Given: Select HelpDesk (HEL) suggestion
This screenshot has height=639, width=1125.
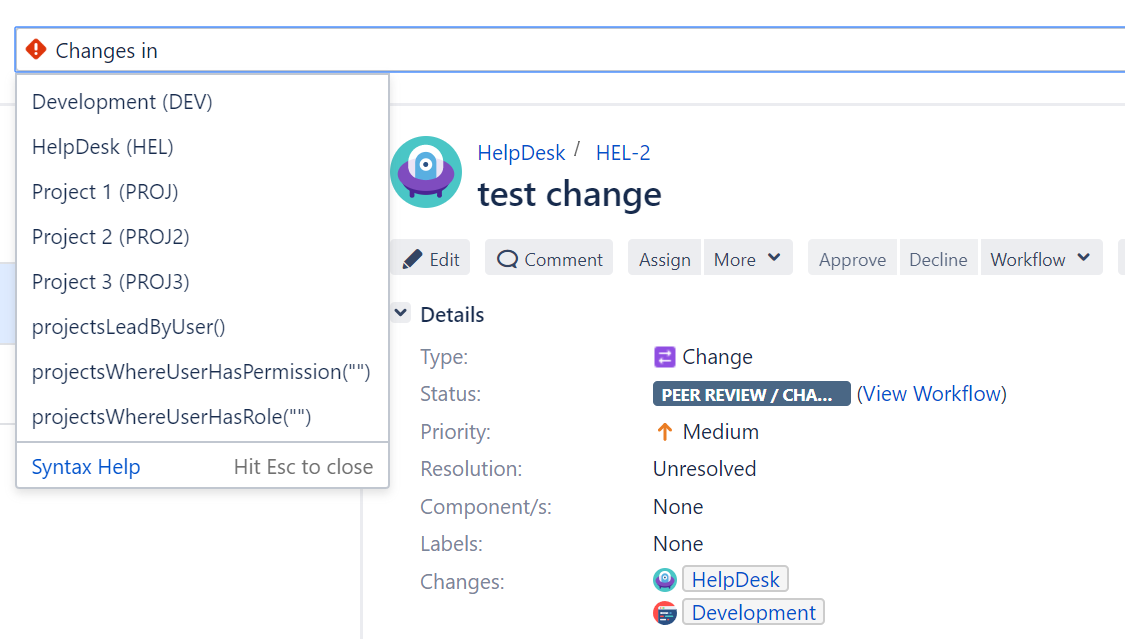Looking at the screenshot, I should pyautogui.click(x=202, y=147).
